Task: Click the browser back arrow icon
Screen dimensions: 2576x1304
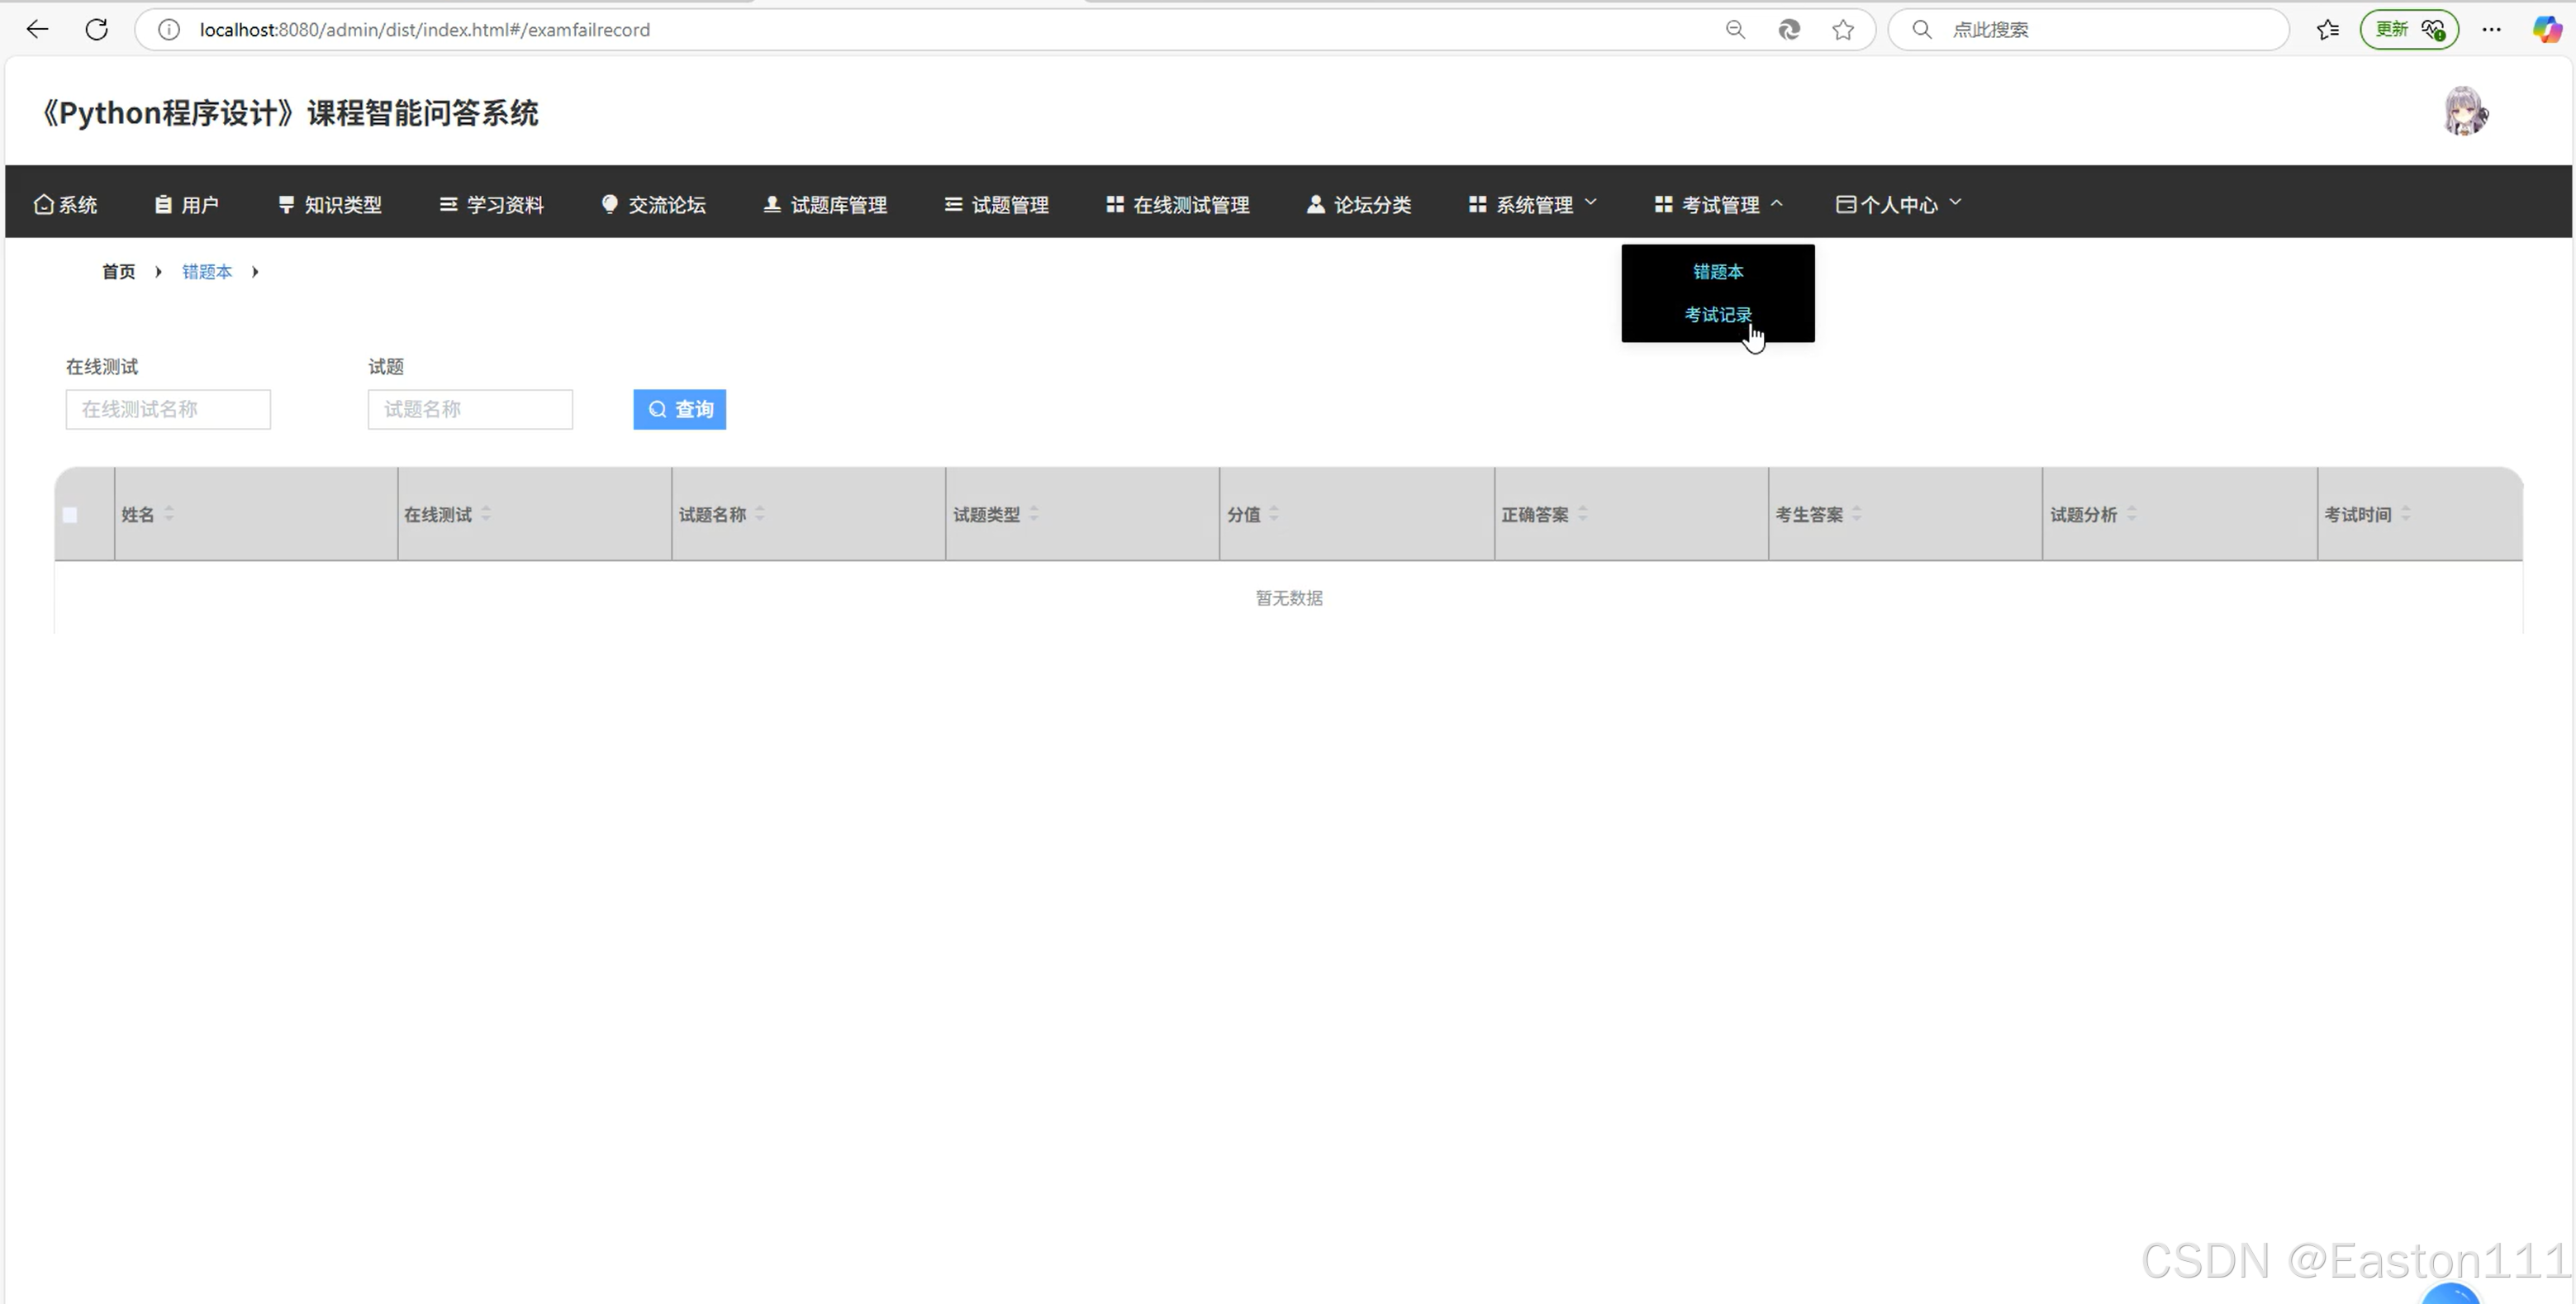Action: coord(37,29)
